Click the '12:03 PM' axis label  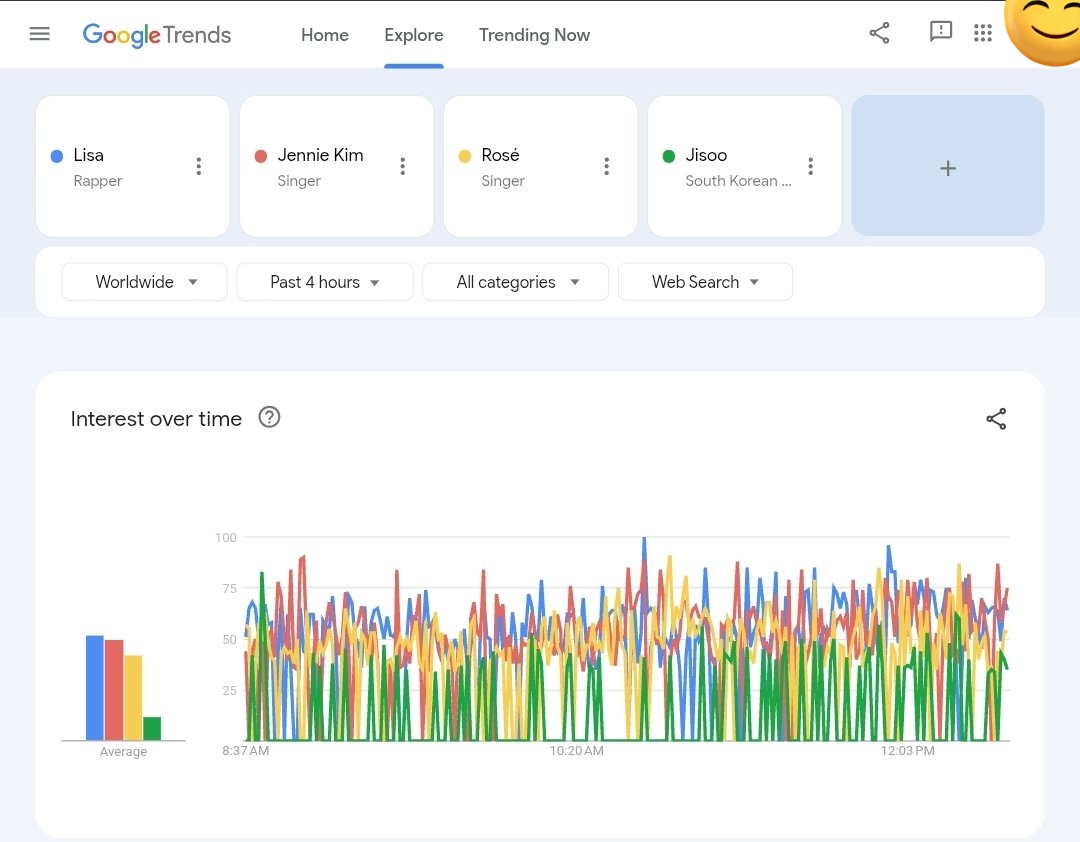point(907,750)
